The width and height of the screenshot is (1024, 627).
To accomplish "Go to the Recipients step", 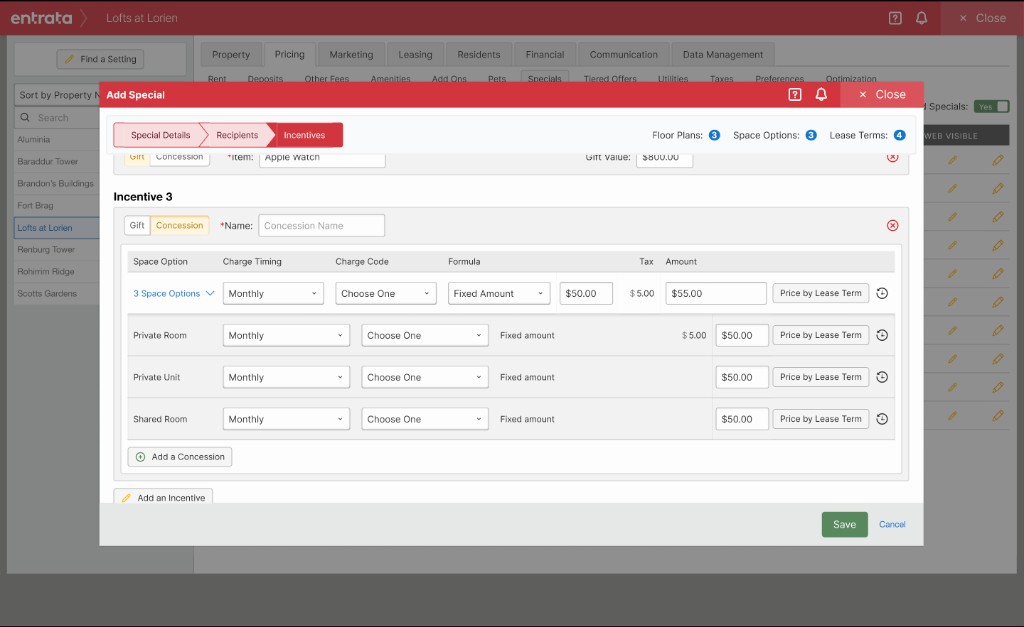I will (x=237, y=135).
